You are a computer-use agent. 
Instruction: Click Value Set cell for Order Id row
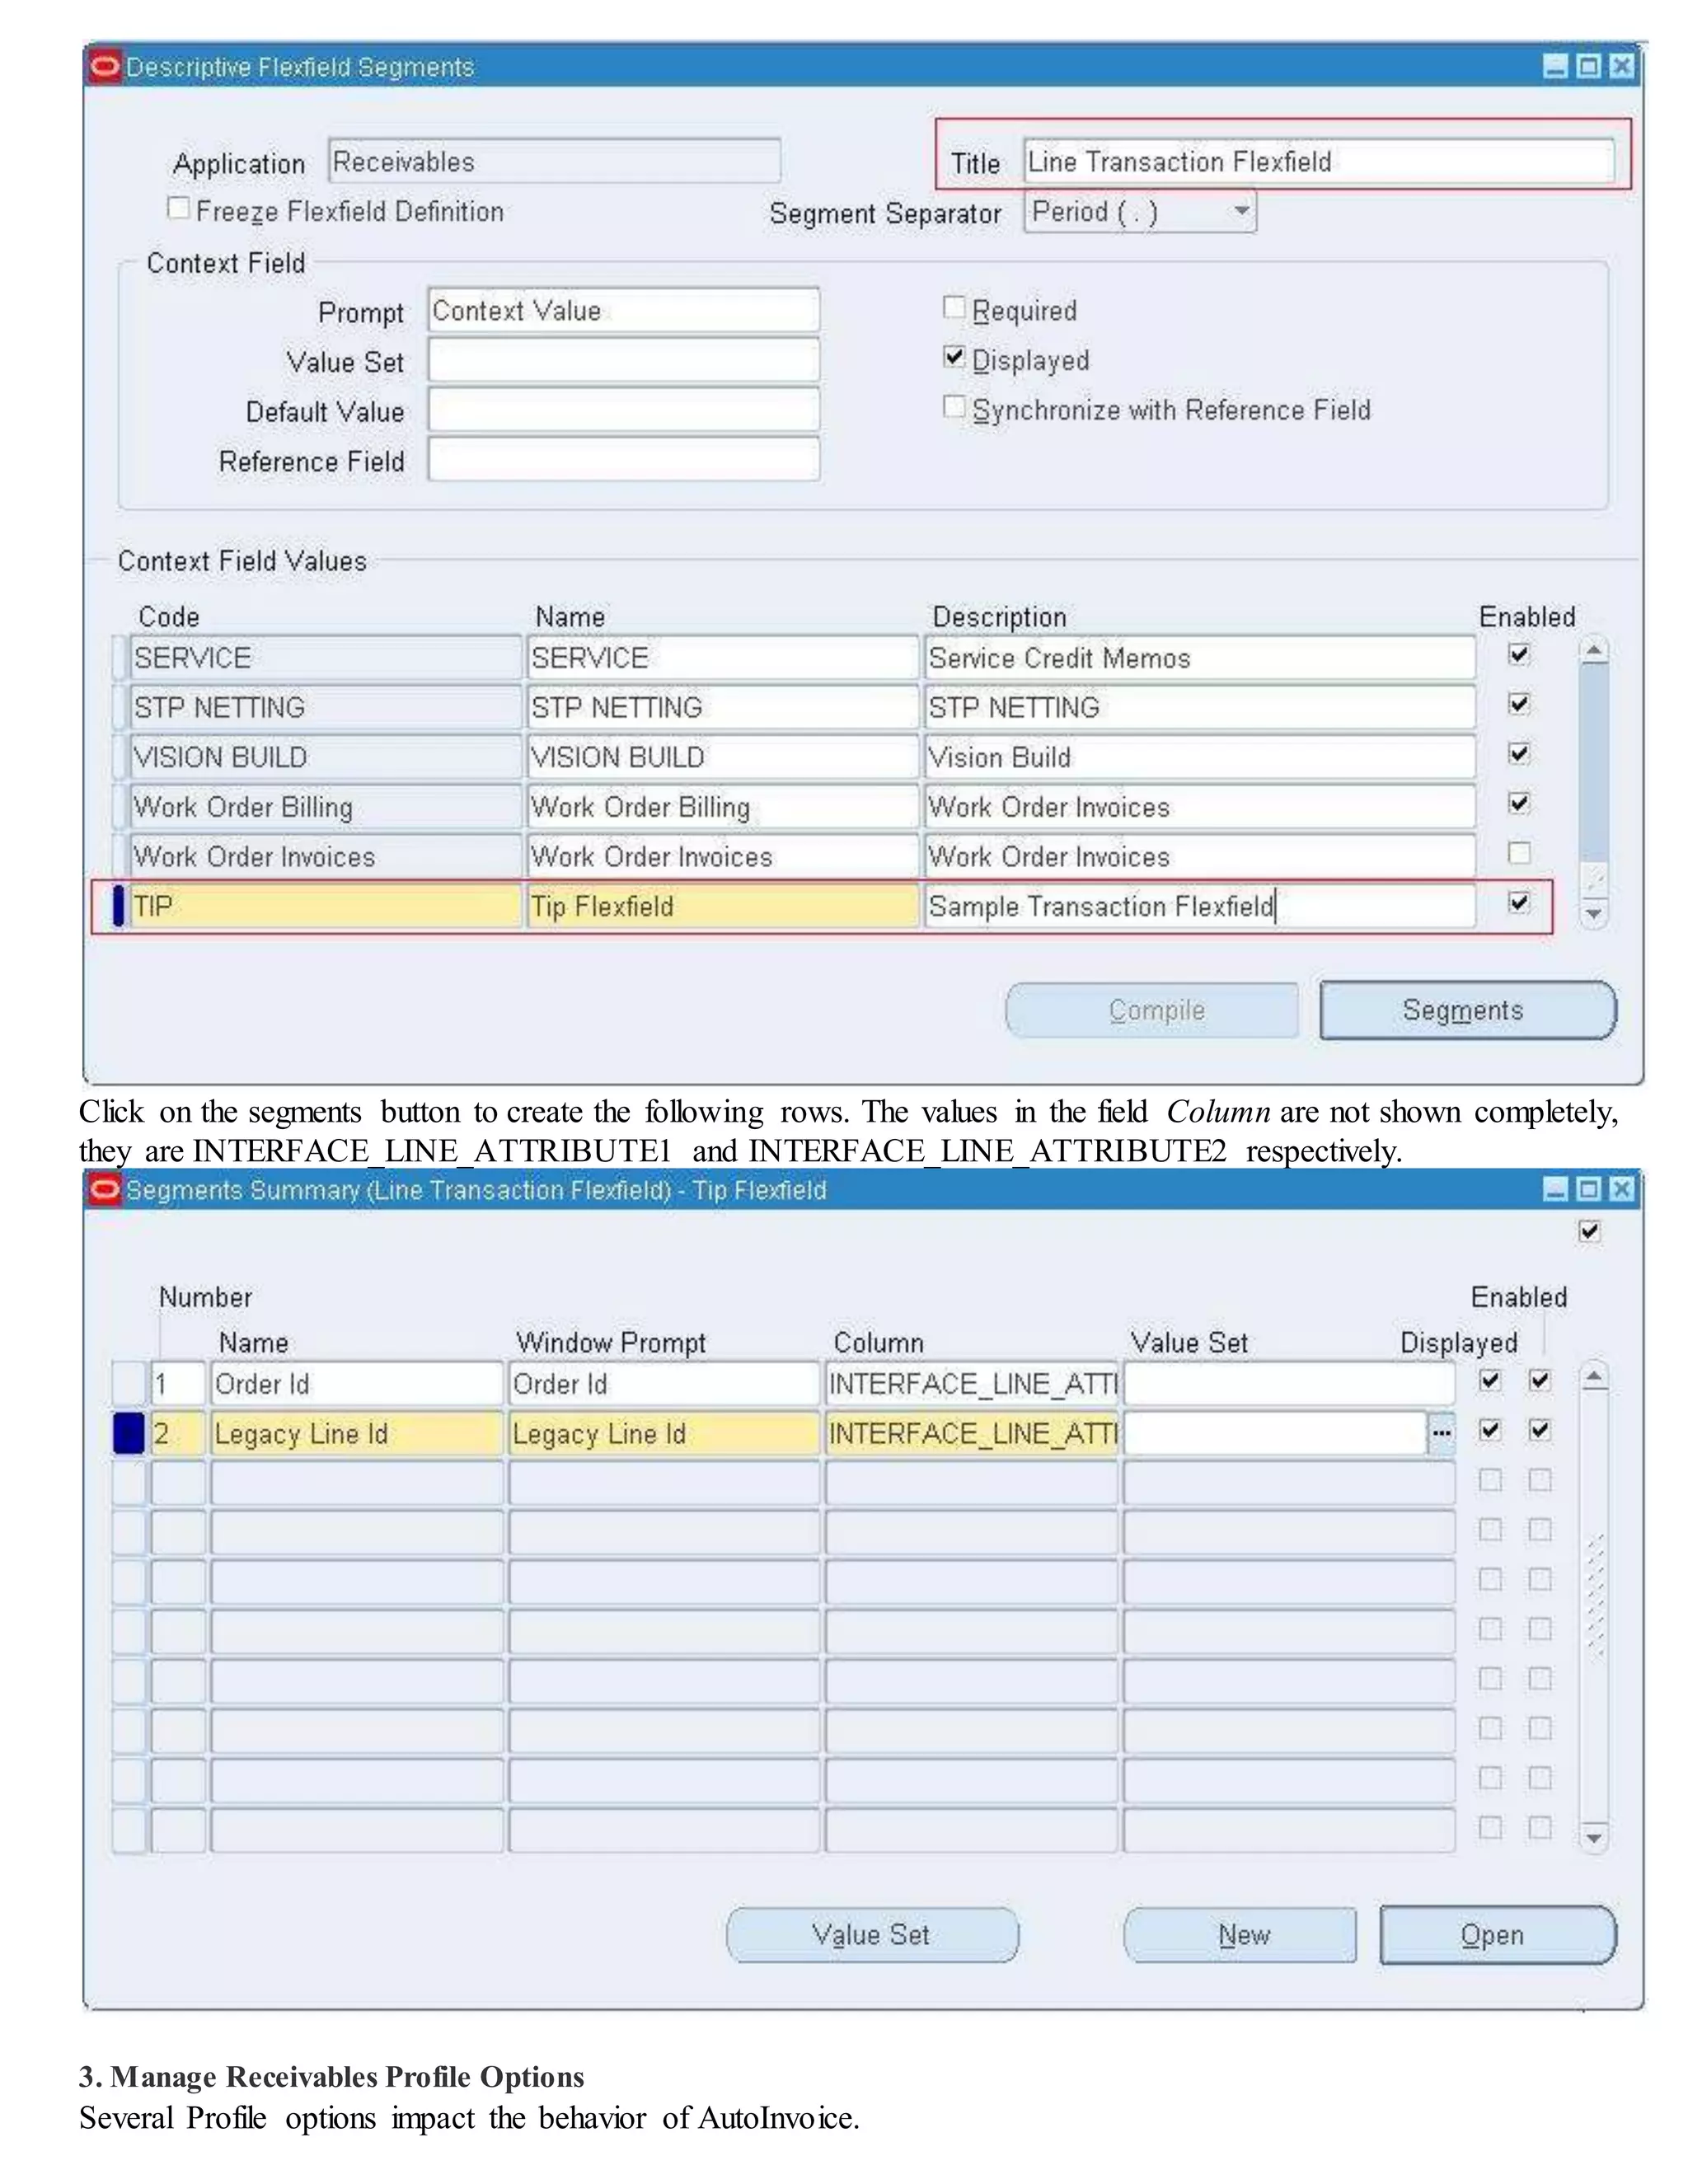(x=1290, y=1384)
